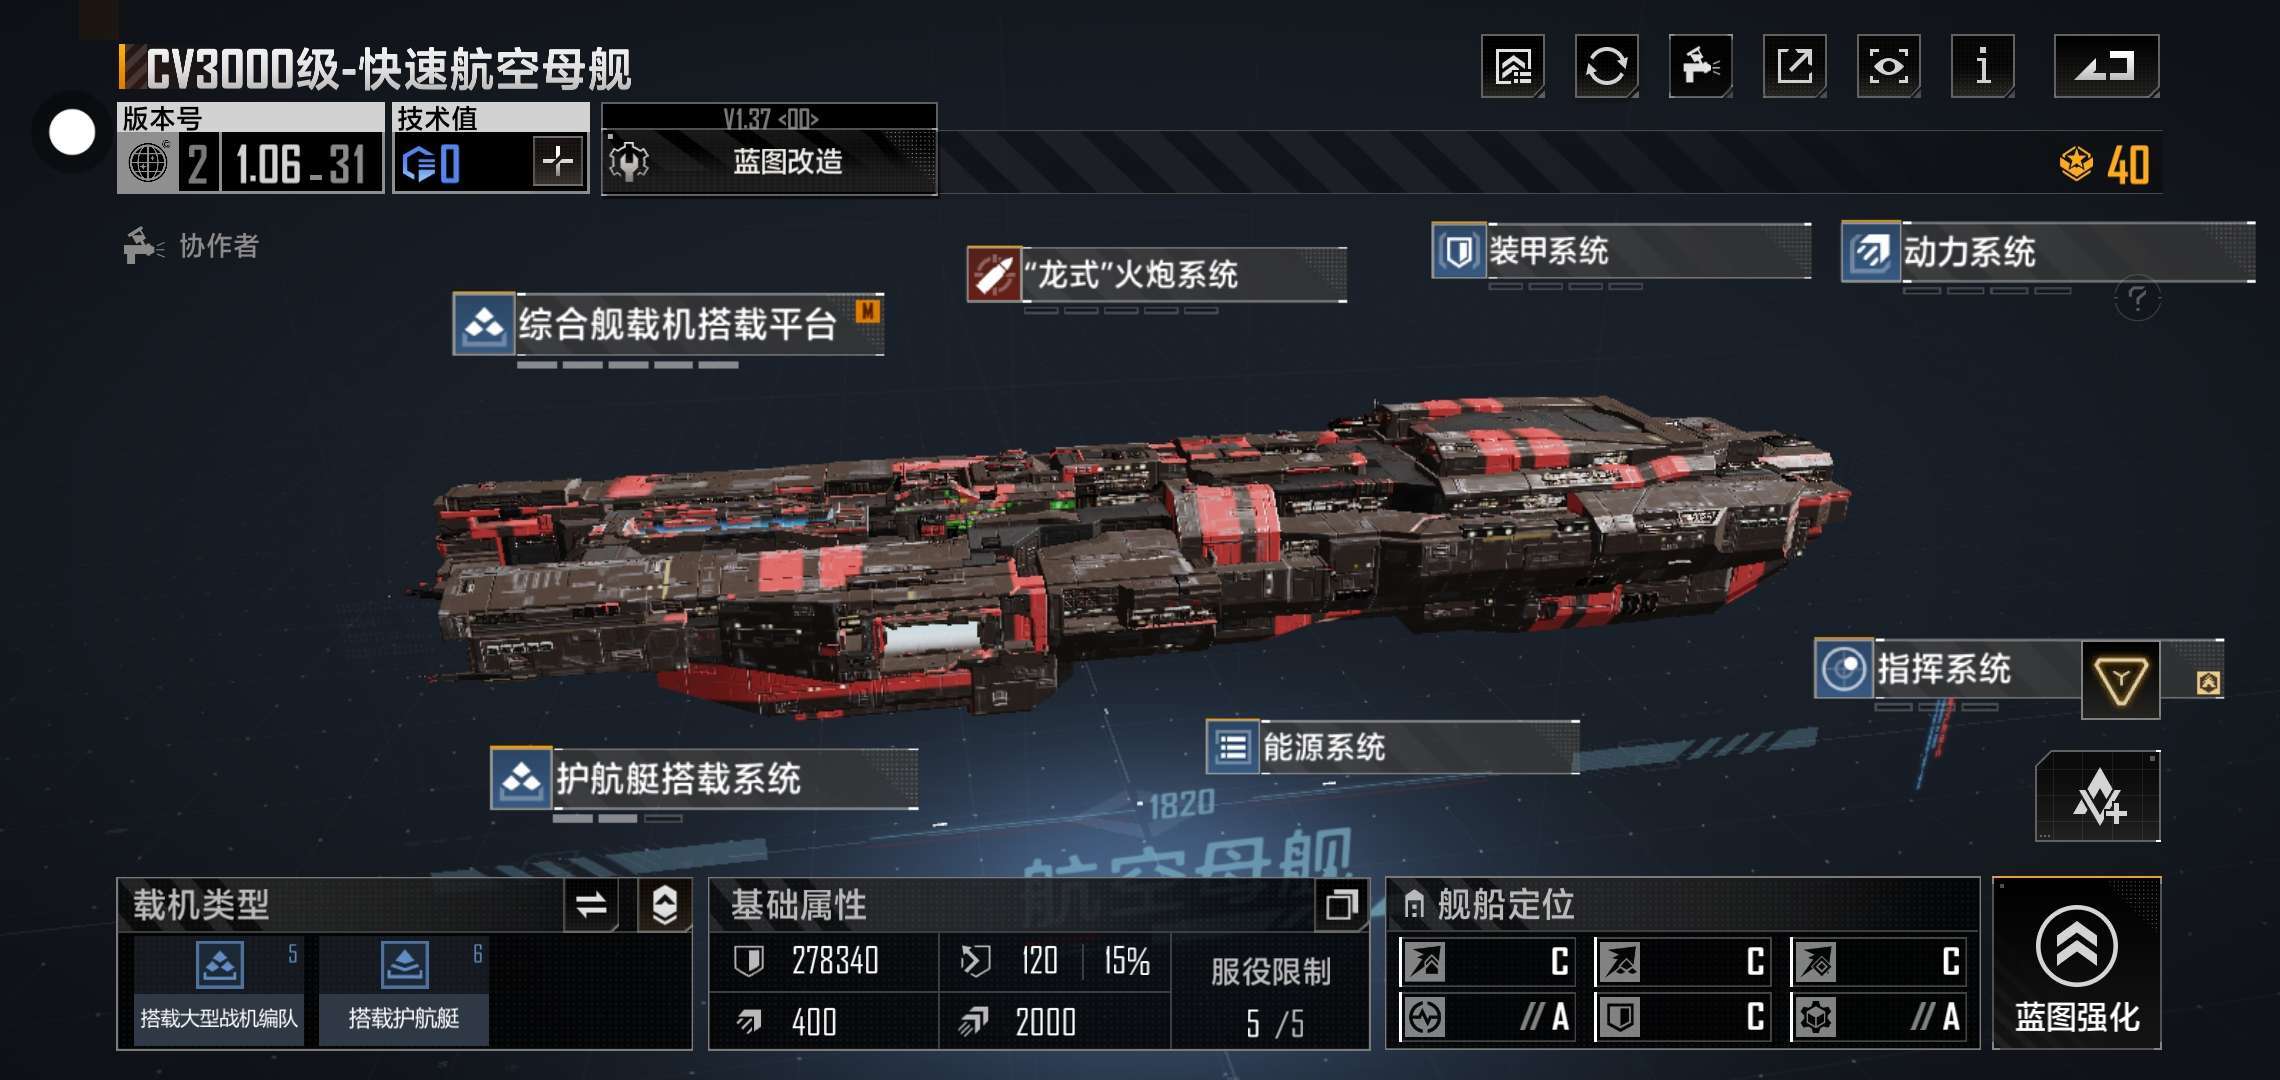The height and width of the screenshot is (1080, 2280).
Task: Click the refresh rotation icon in top toolbar
Action: coord(1606,67)
